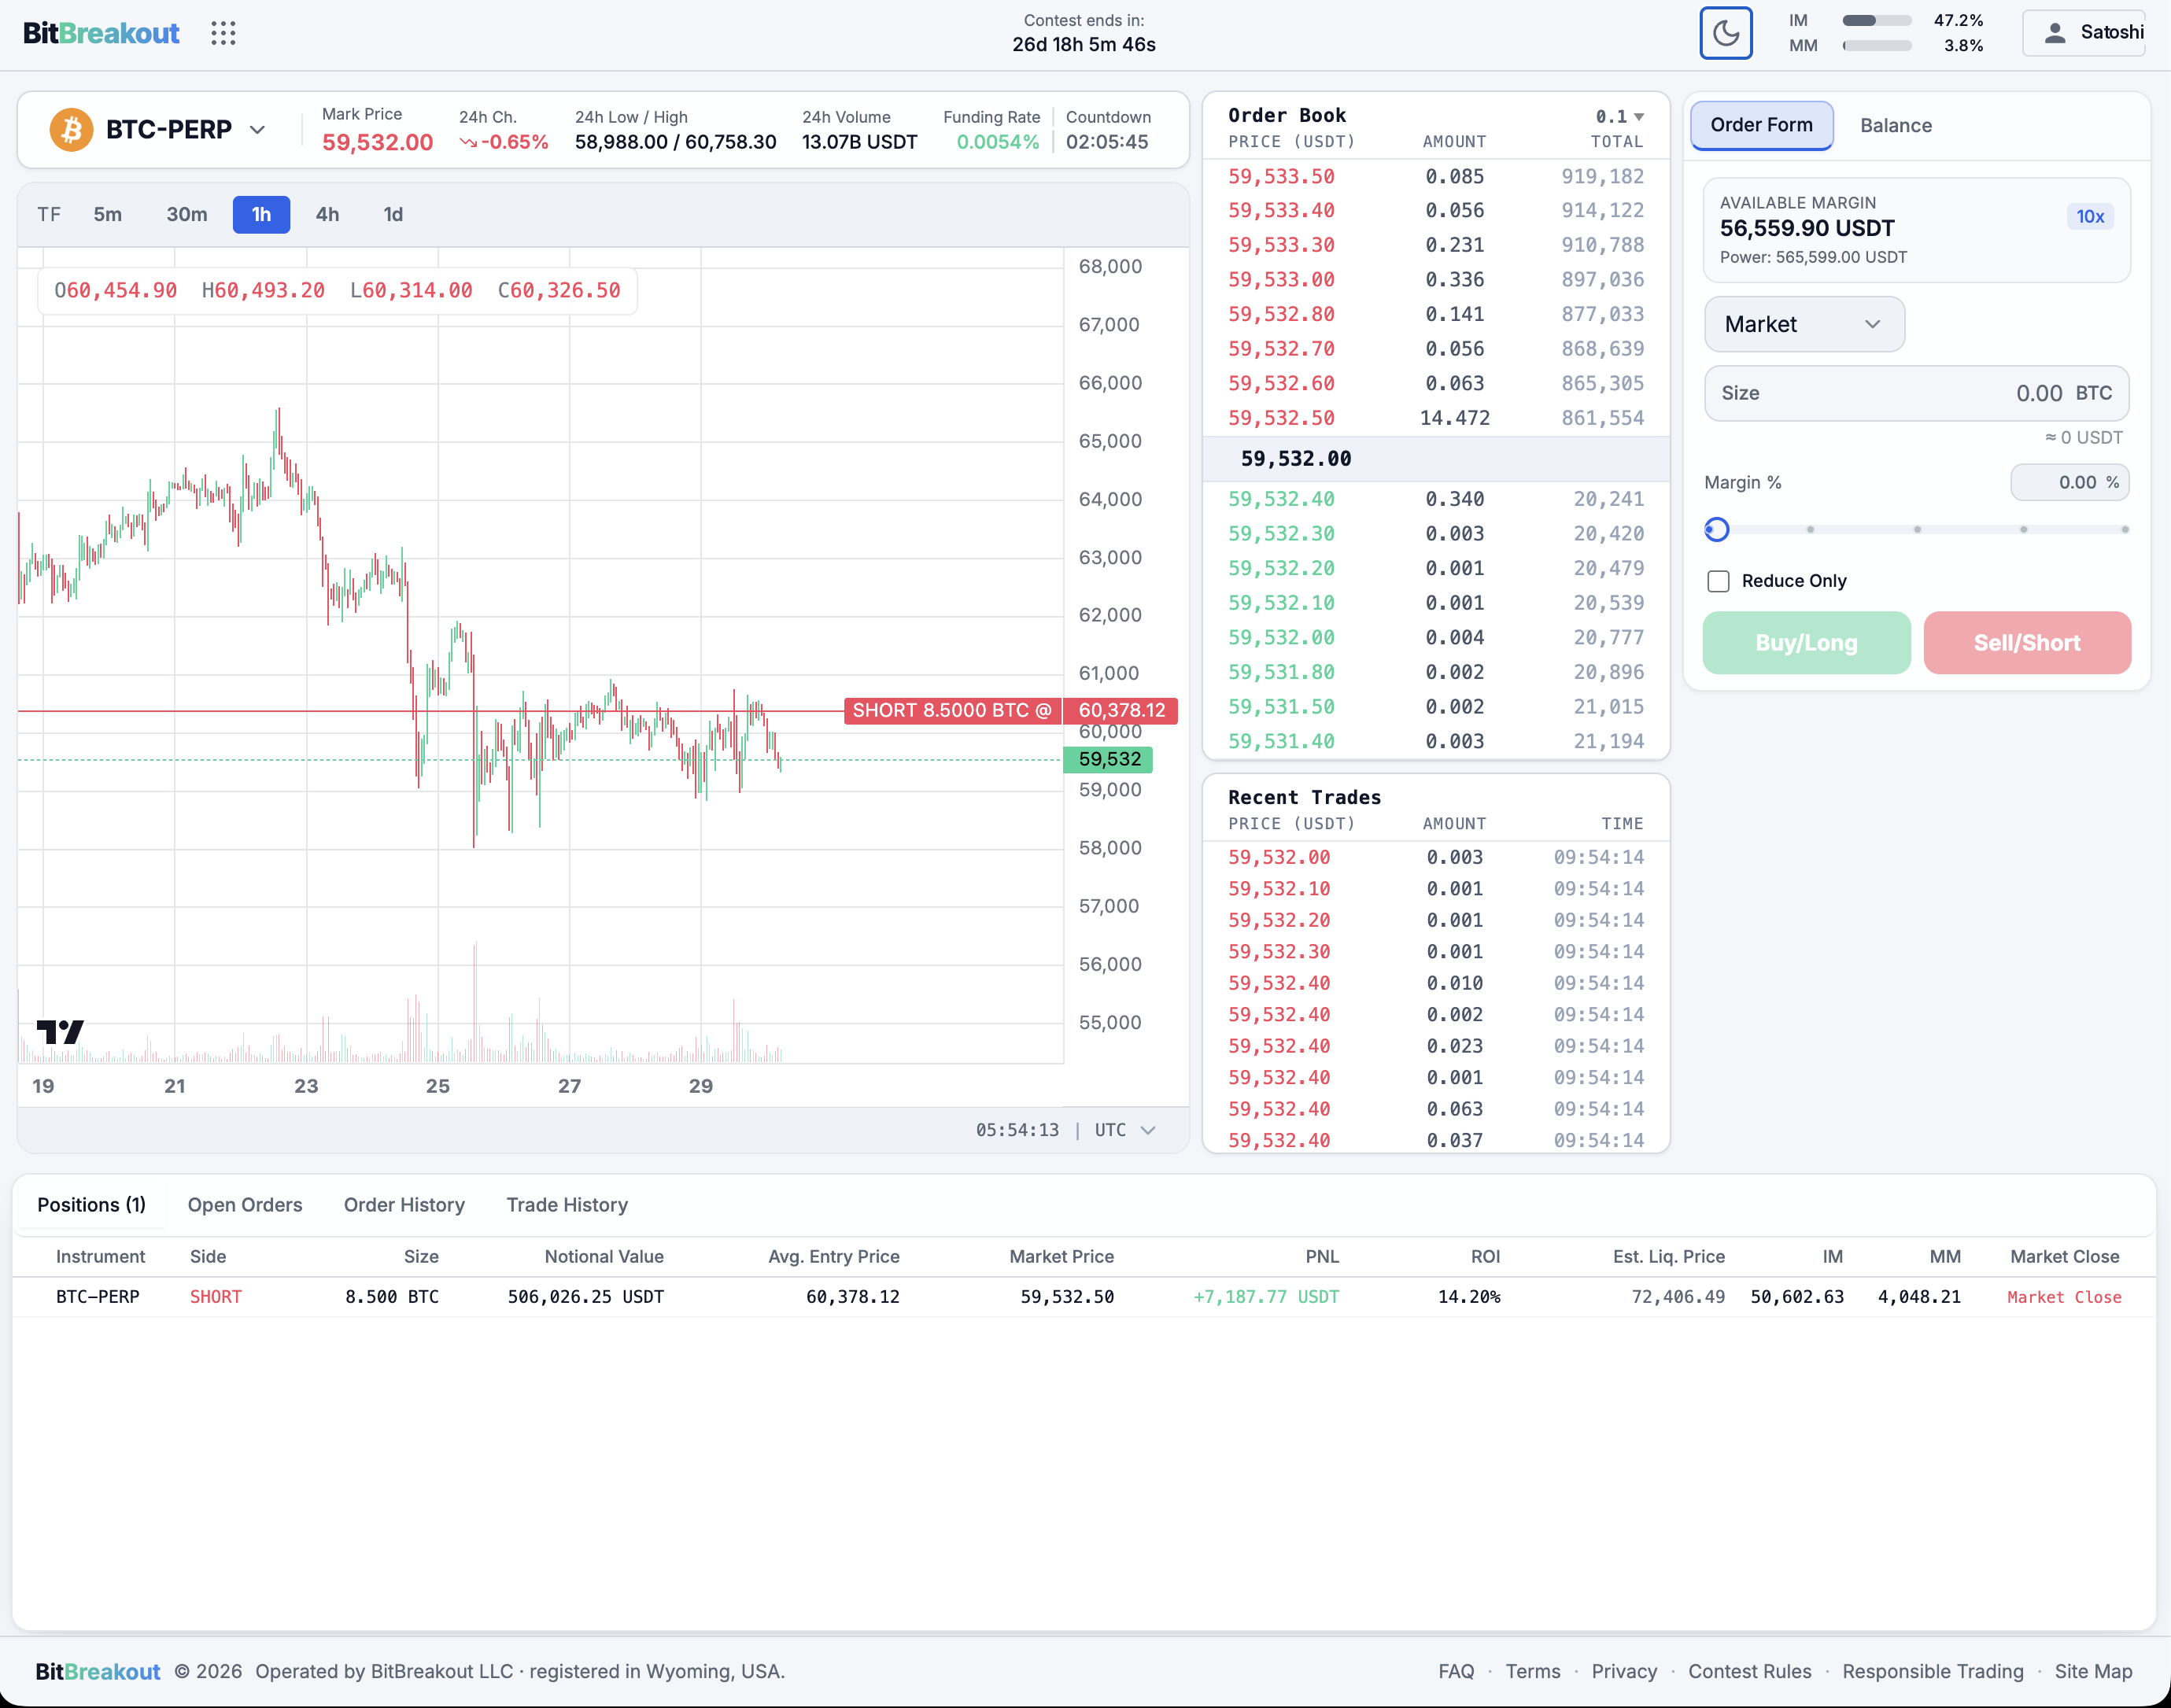
Task: Open the Site Map footer link
Action: click(x=2093, y=1671)
